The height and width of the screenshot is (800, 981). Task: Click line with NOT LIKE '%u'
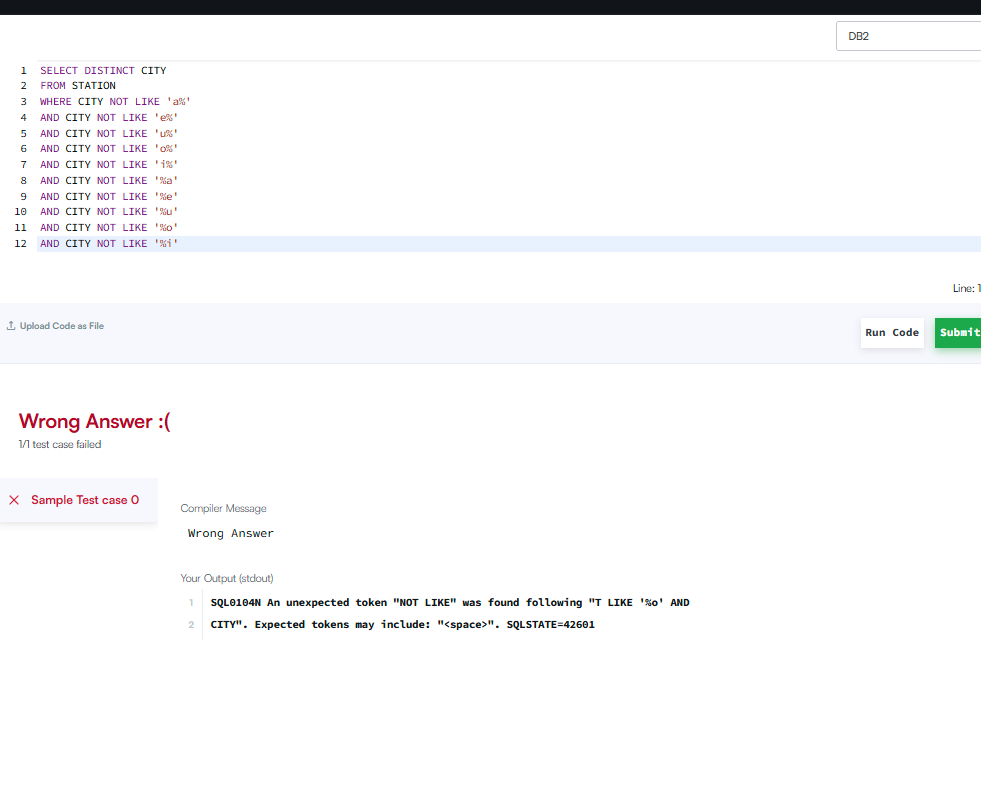tap(109, 212)
